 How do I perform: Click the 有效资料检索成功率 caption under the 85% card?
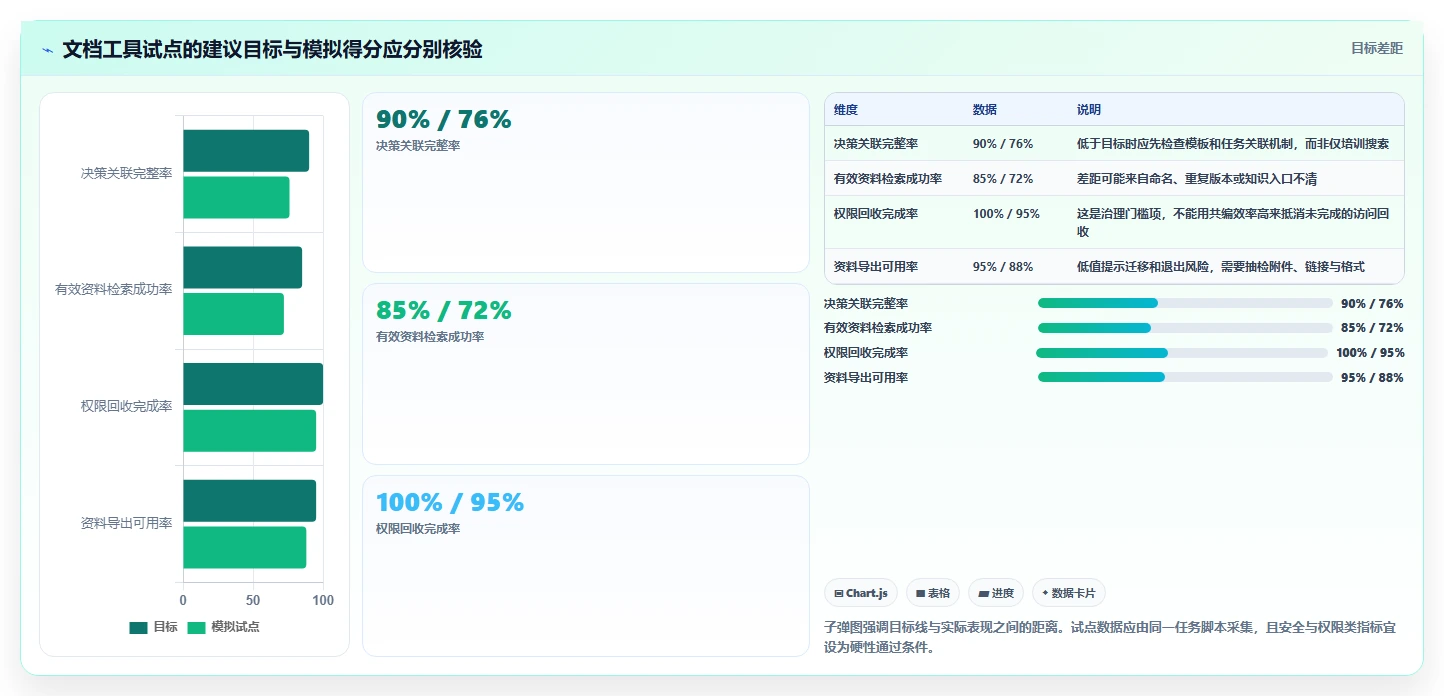pos(430,337)
